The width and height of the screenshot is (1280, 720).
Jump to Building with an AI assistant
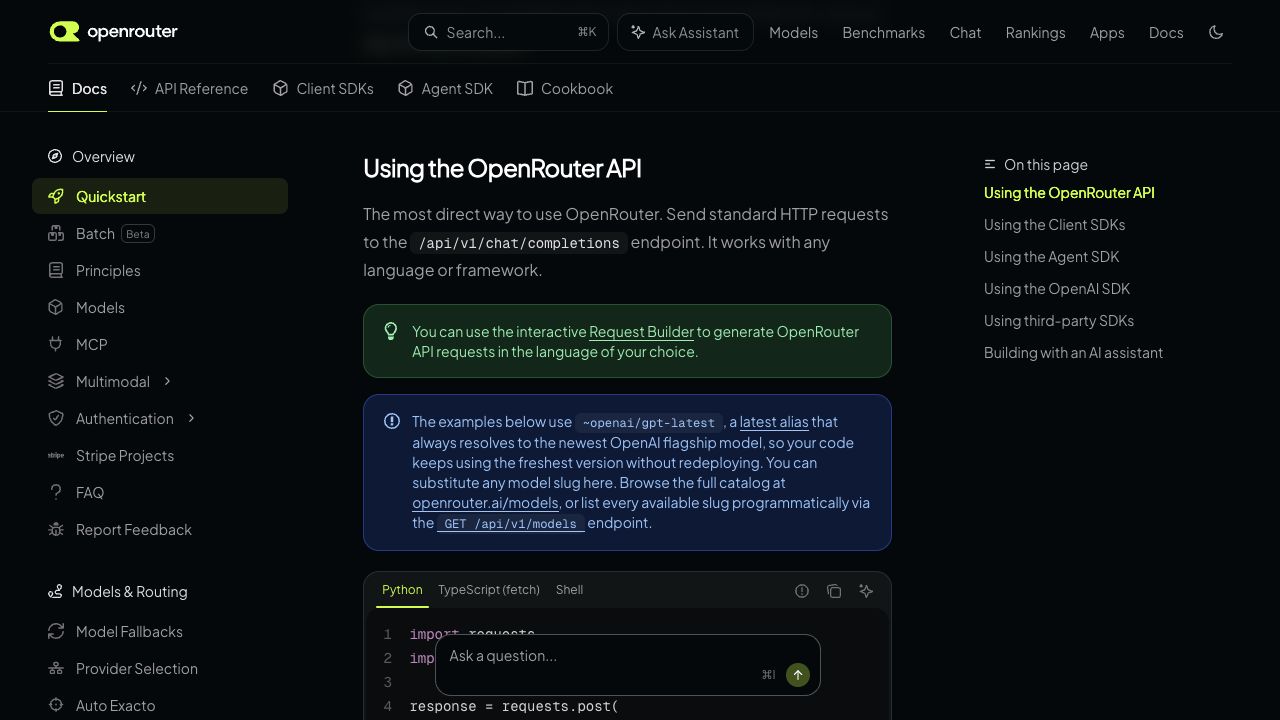point(1073,353)
